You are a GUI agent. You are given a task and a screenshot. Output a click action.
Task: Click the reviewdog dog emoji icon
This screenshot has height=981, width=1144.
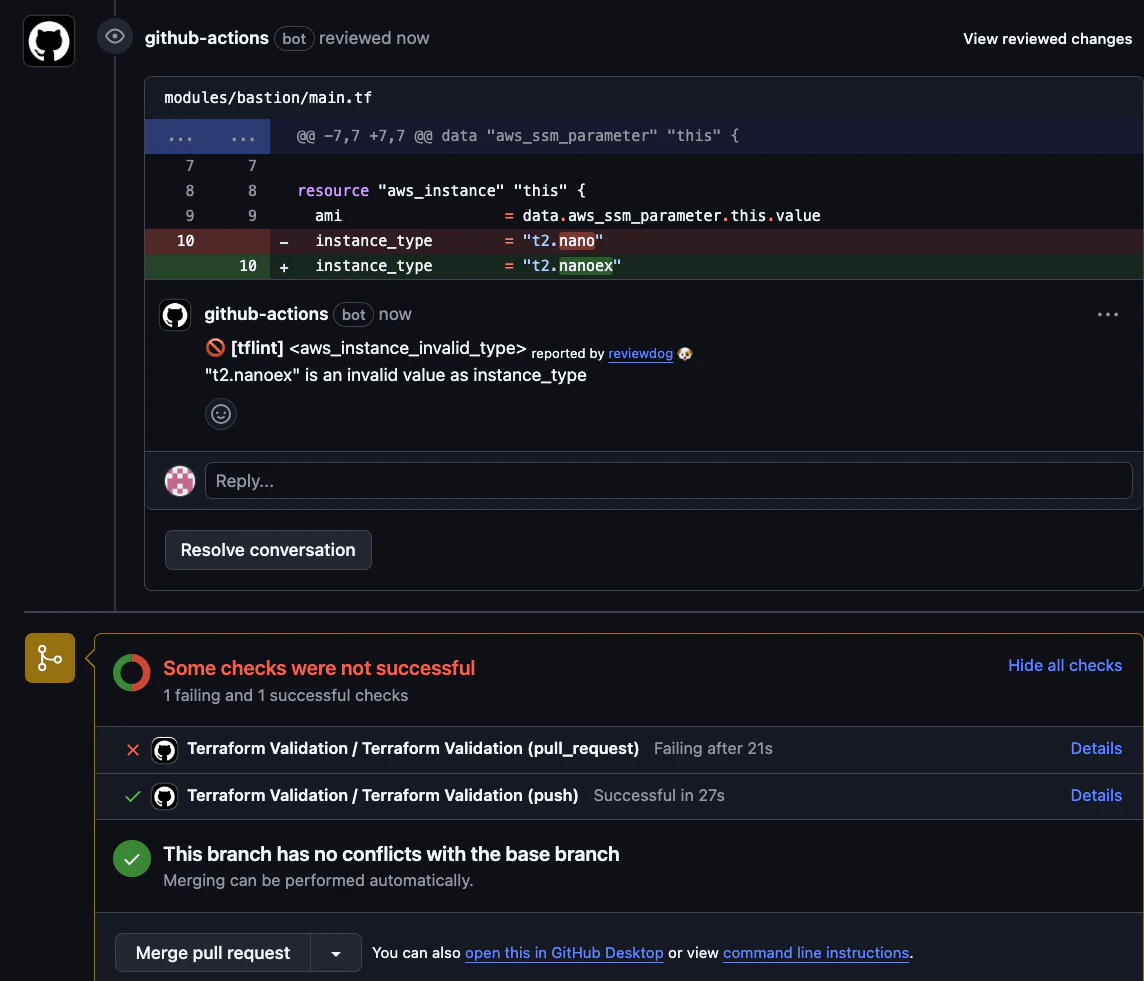click(684, 354)
